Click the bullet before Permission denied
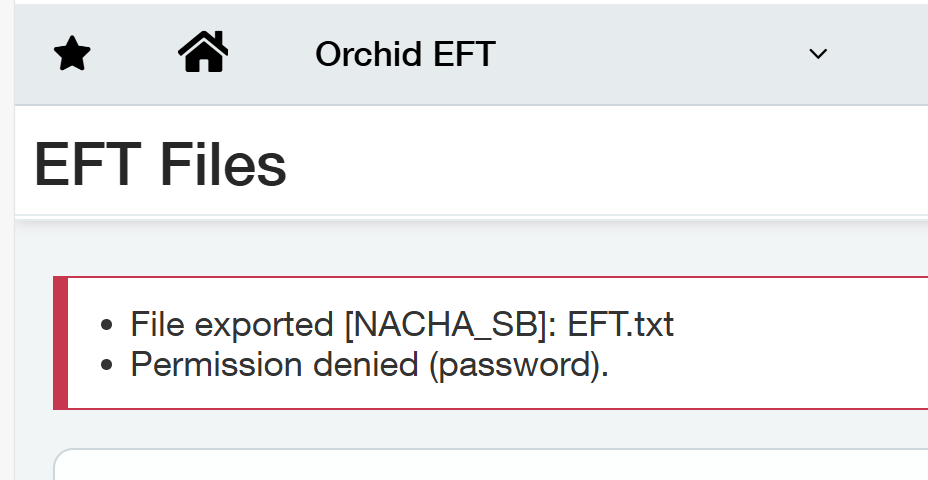Viewport: 928px width, 480px height. [x=107, y=366]
